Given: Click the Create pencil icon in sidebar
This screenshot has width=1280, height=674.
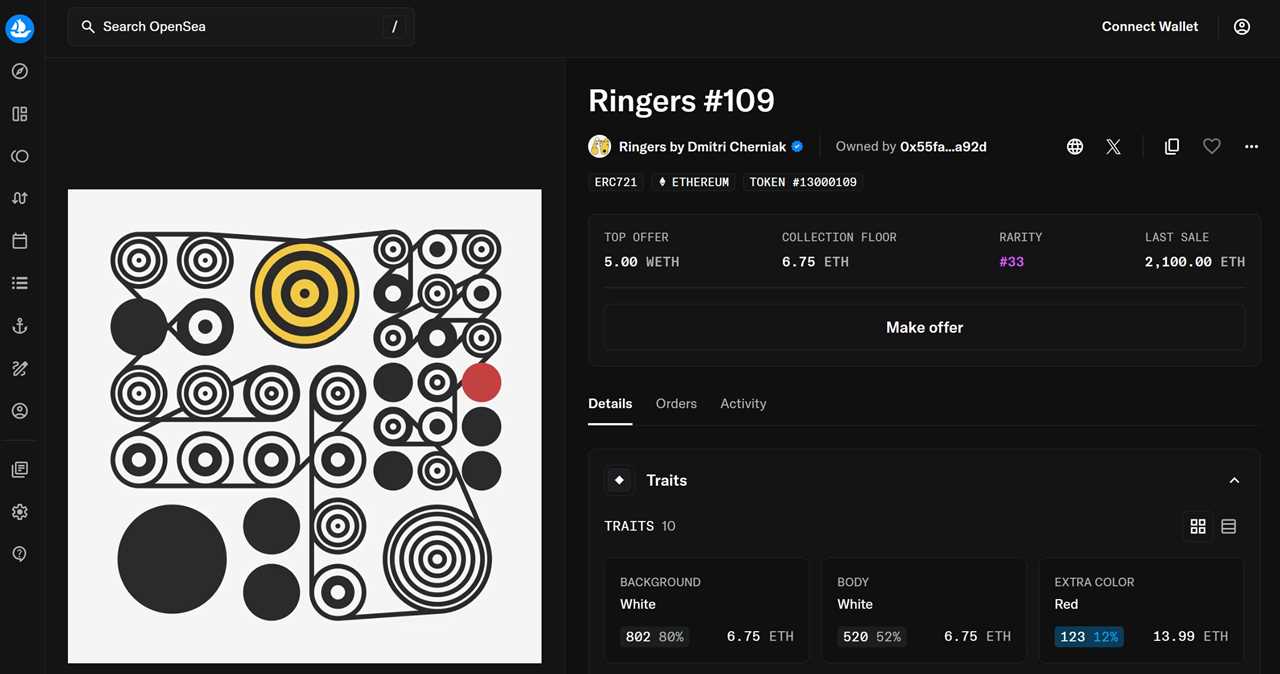Looking at the screenshot, I should pos(20,368).
